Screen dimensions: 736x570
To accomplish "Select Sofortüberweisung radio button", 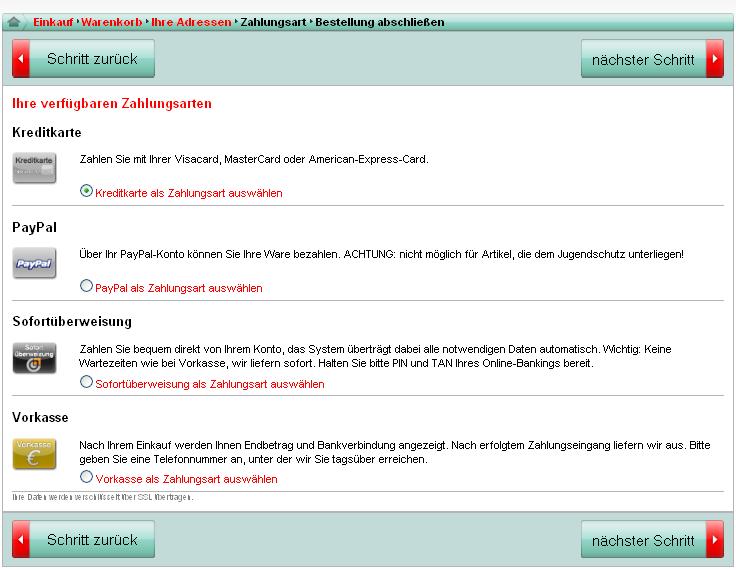I will 86,381.
